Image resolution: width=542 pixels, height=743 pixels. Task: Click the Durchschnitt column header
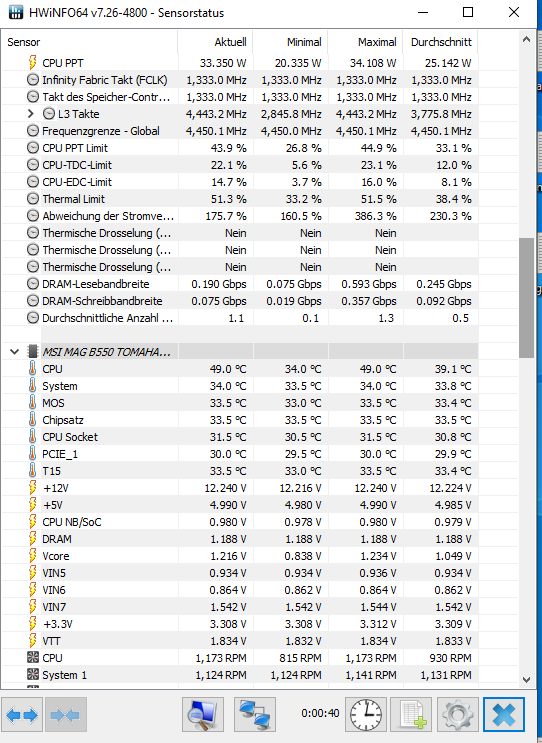[441, 42]
